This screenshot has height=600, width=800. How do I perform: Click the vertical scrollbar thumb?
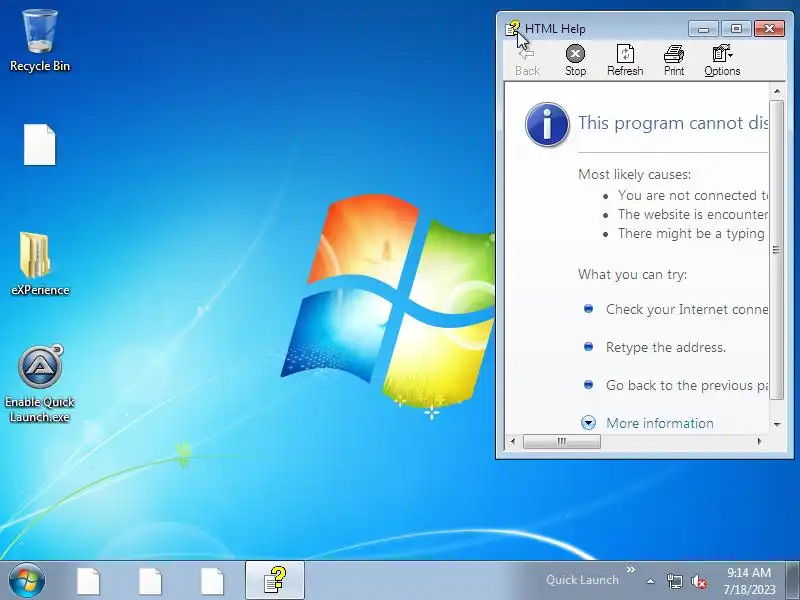click(777, 249)
